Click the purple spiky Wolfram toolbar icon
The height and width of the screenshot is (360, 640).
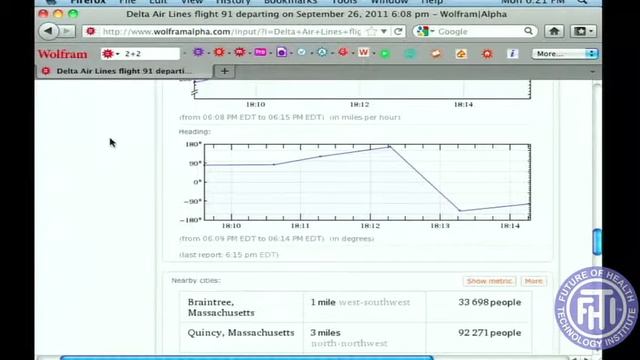click(x=198, y=52)
